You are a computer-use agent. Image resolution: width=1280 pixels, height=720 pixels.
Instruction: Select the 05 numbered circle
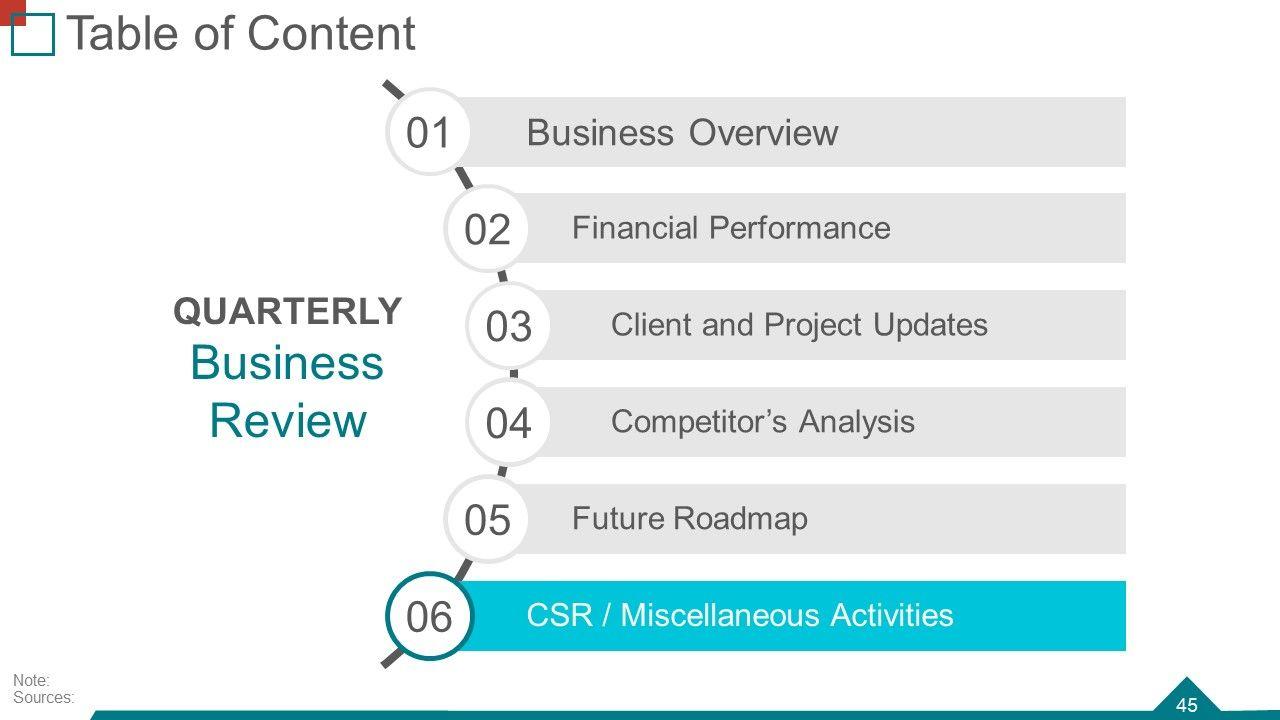point(487,521)
